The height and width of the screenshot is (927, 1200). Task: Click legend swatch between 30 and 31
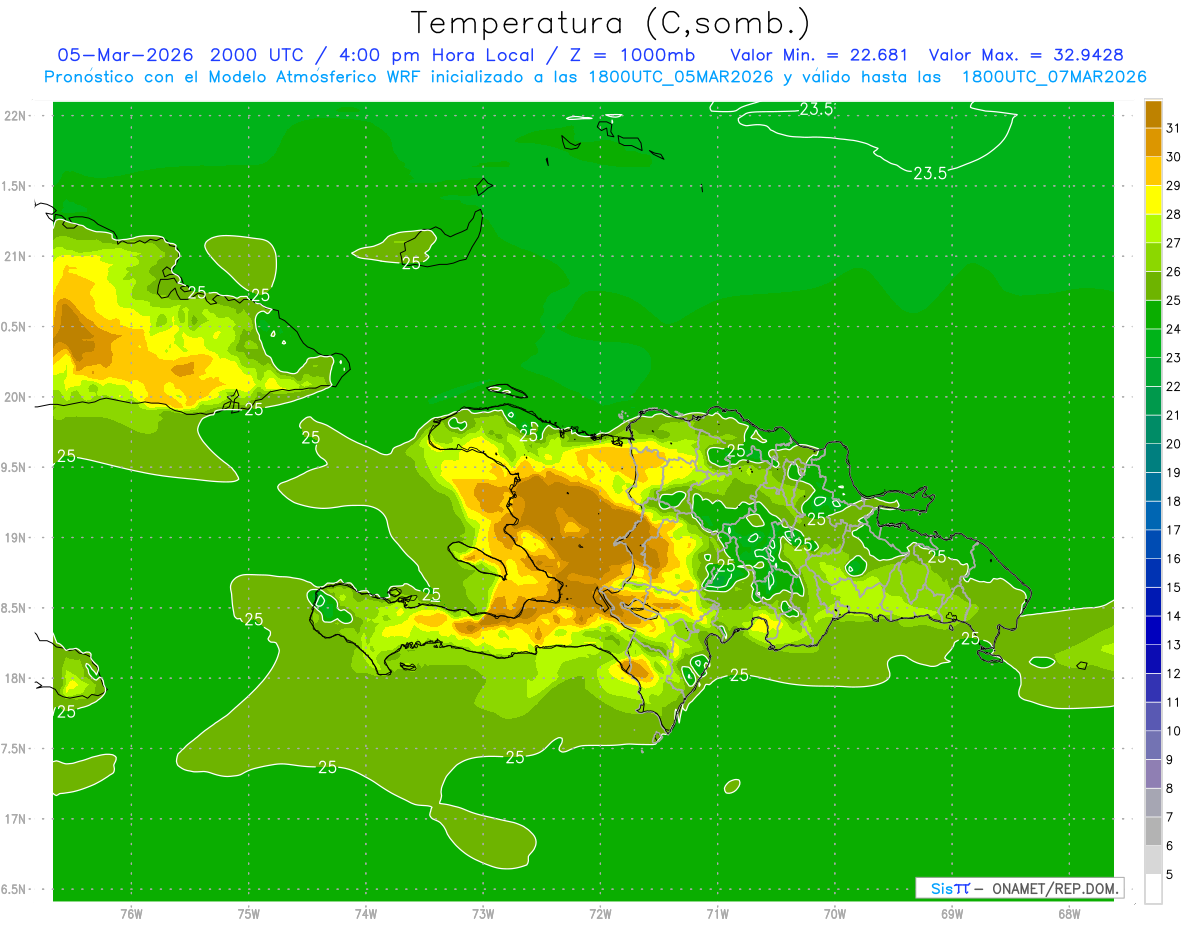pos(1153,143)
